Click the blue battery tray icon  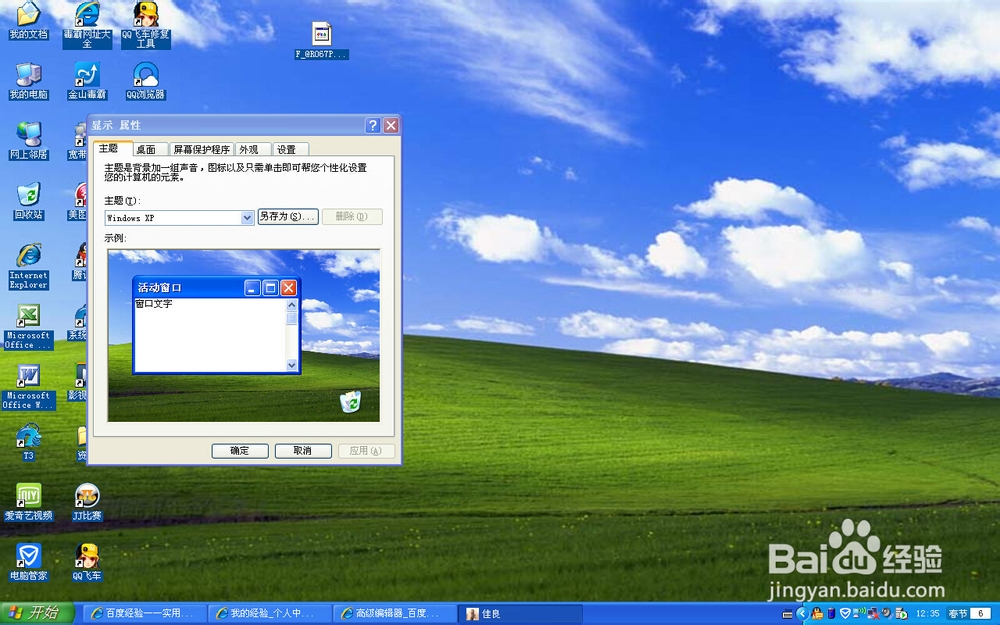831,614
